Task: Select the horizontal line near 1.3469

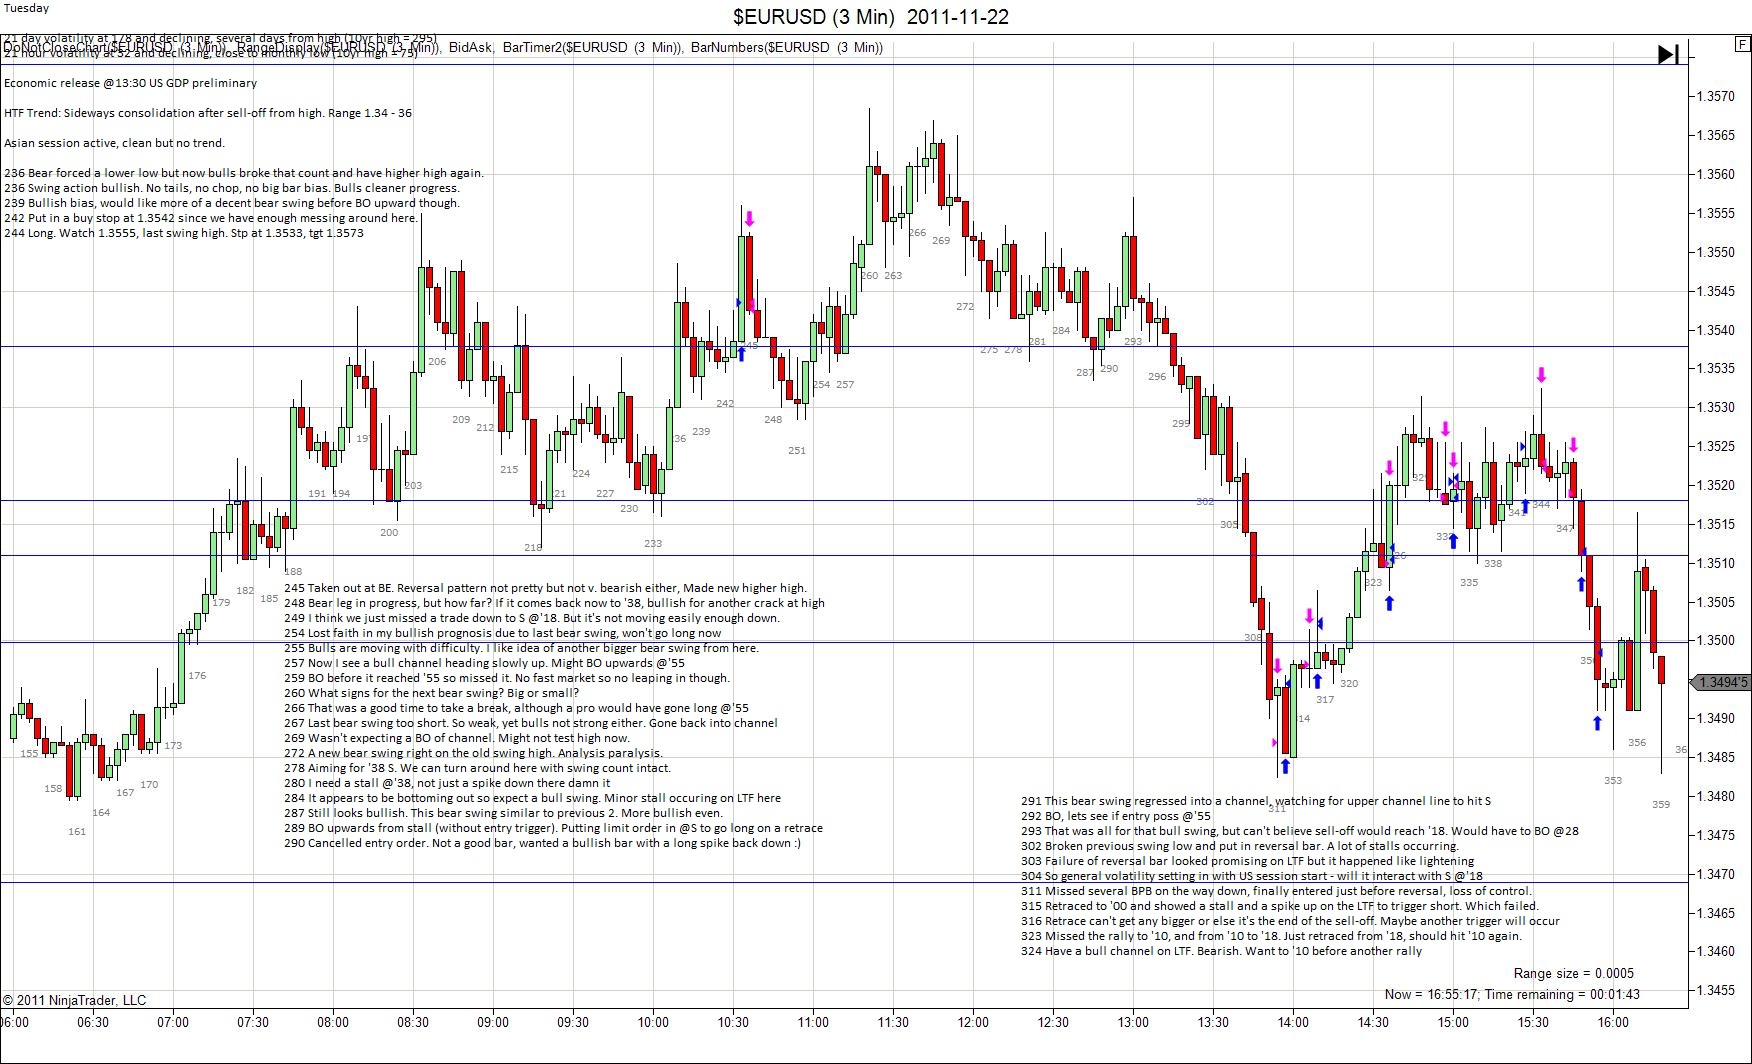Action: click(845, 882)
